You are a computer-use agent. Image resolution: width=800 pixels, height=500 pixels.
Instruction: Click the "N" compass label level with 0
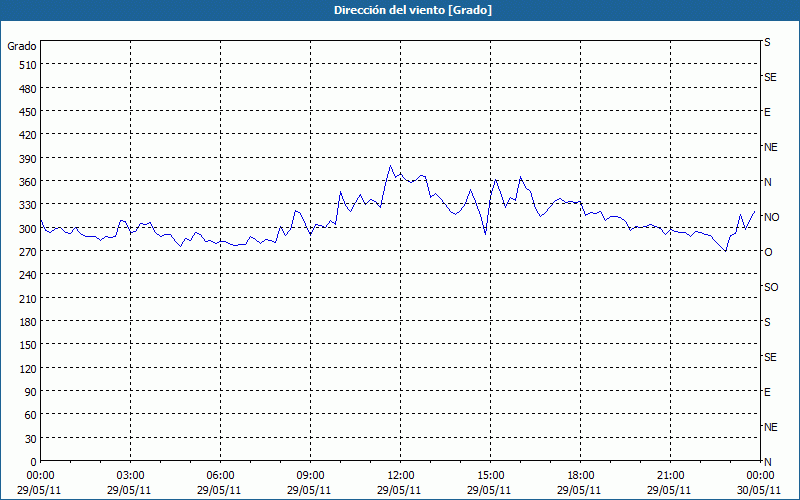click(x=768, y=462)
